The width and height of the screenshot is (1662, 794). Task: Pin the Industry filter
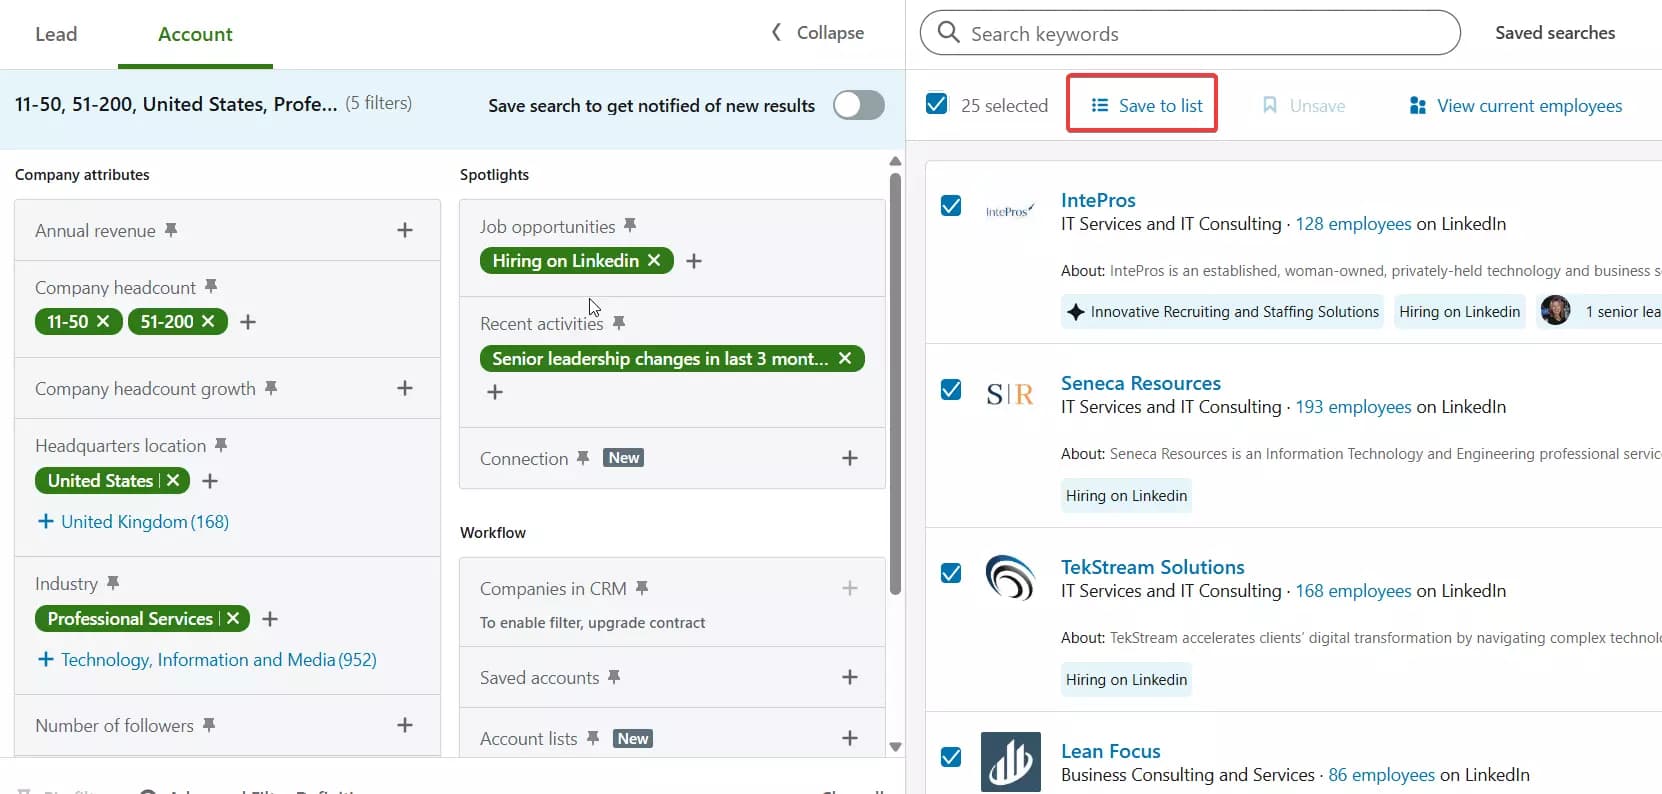point(113,583)
